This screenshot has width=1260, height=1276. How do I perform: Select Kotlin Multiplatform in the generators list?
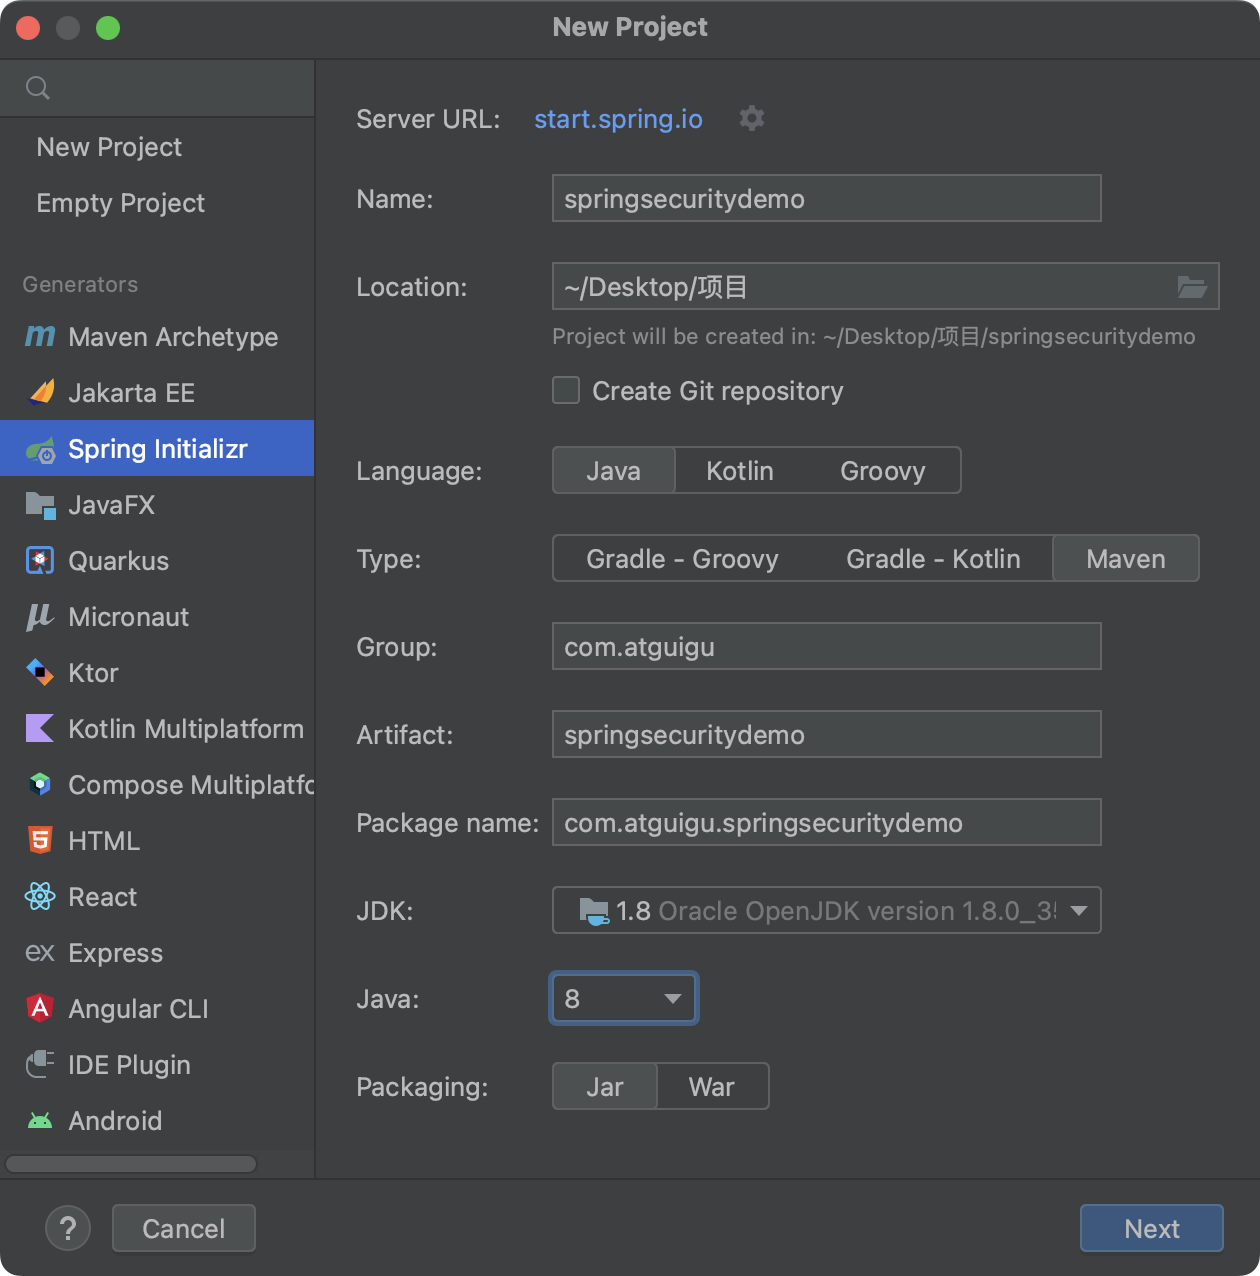pos(185,729)
